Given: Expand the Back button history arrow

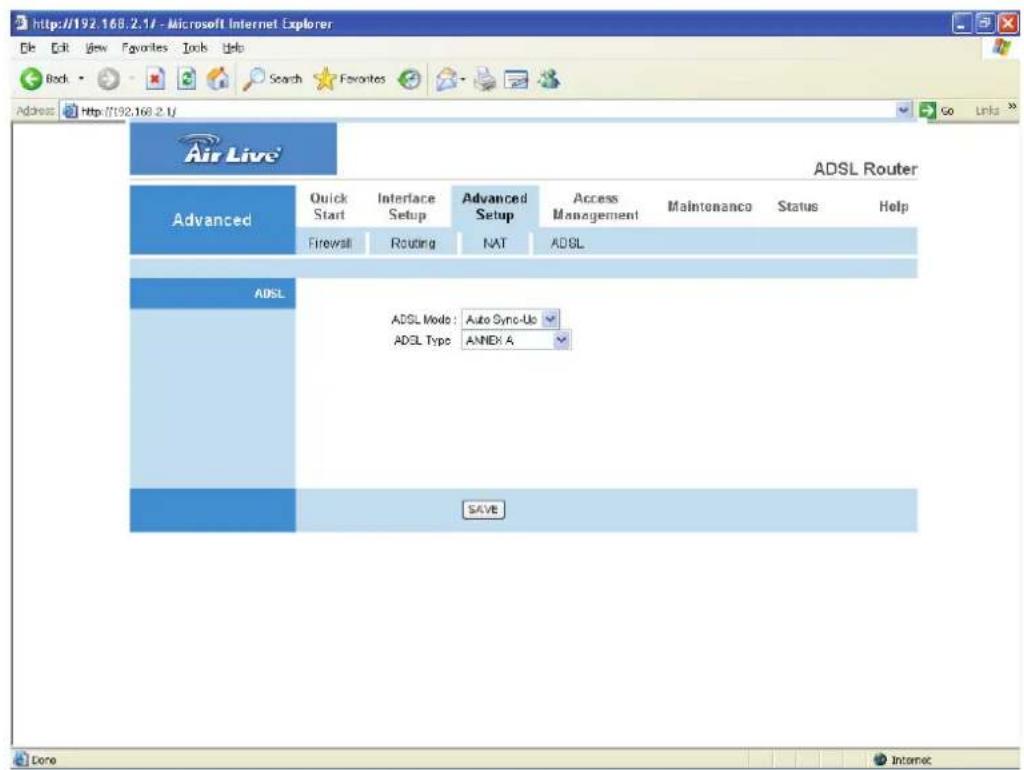Looking at the screenshot, I should (x=82, y=79).
